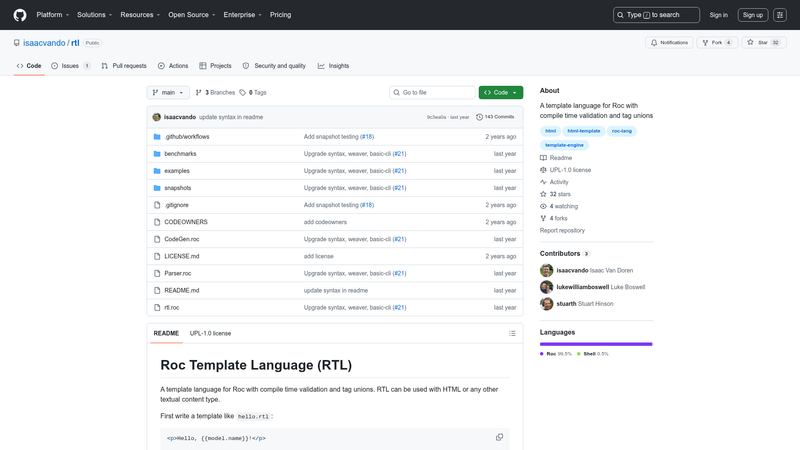
Task: Click the forks icon in About sidebar
Action: [543, 218]
